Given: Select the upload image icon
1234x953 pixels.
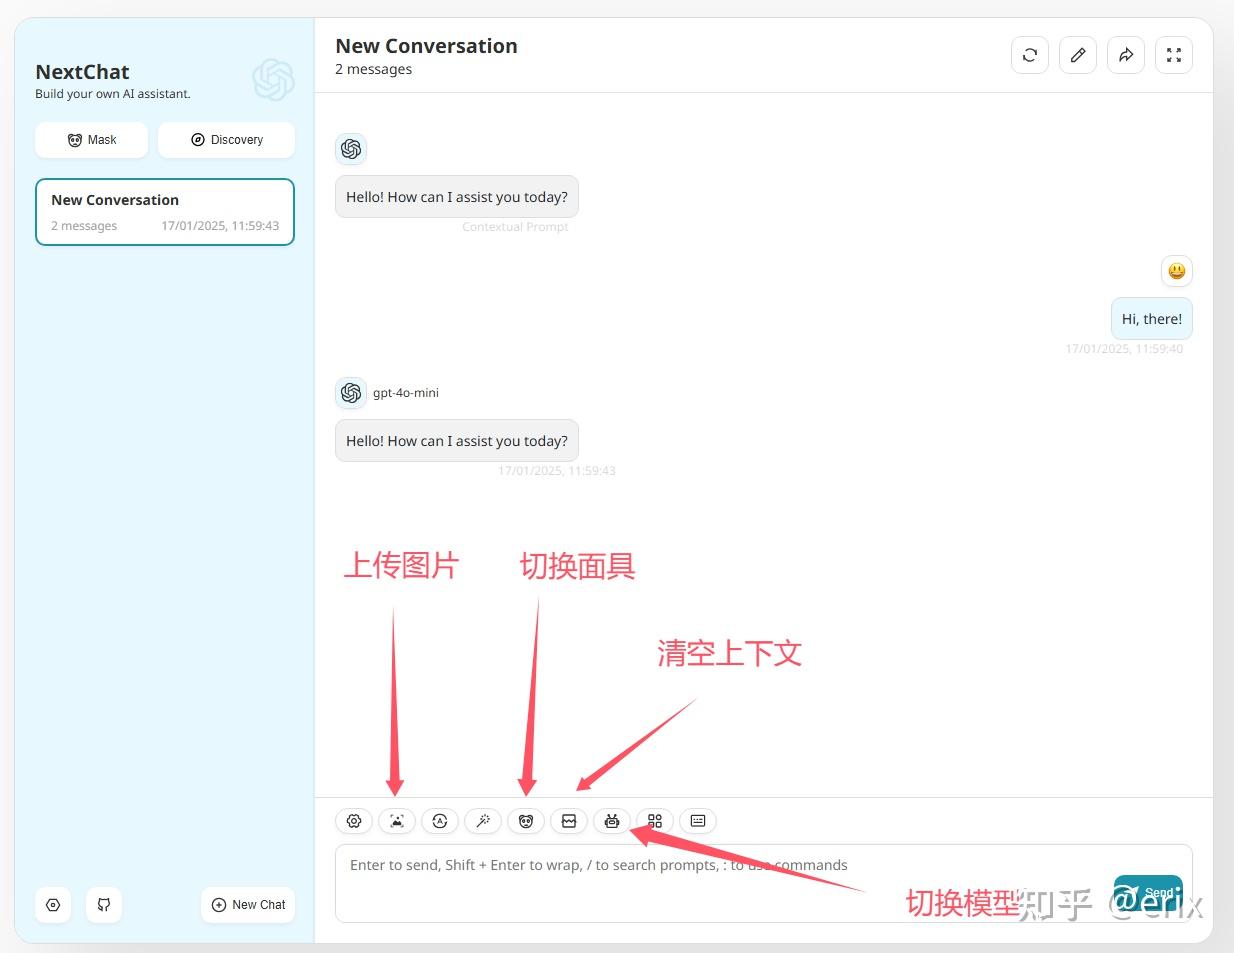Looking at the screenshot, I should (396, 820).
